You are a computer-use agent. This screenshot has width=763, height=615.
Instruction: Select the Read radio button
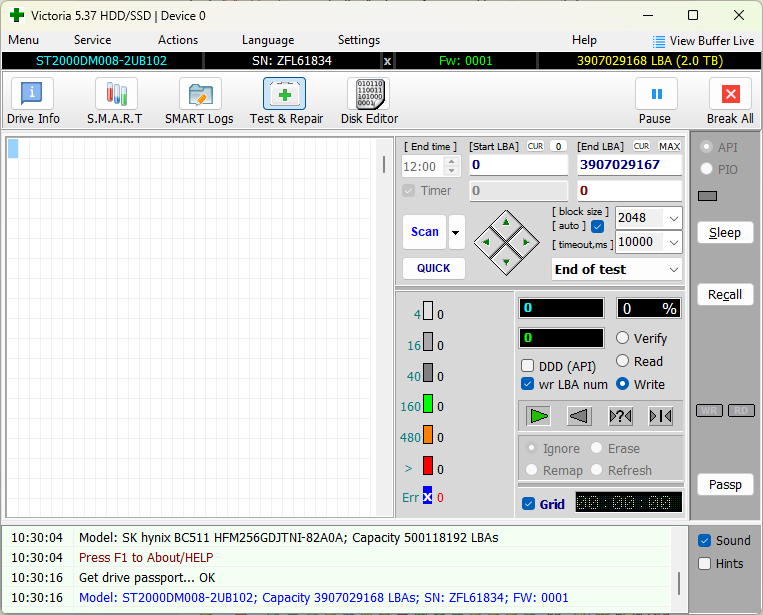(622, 361)
